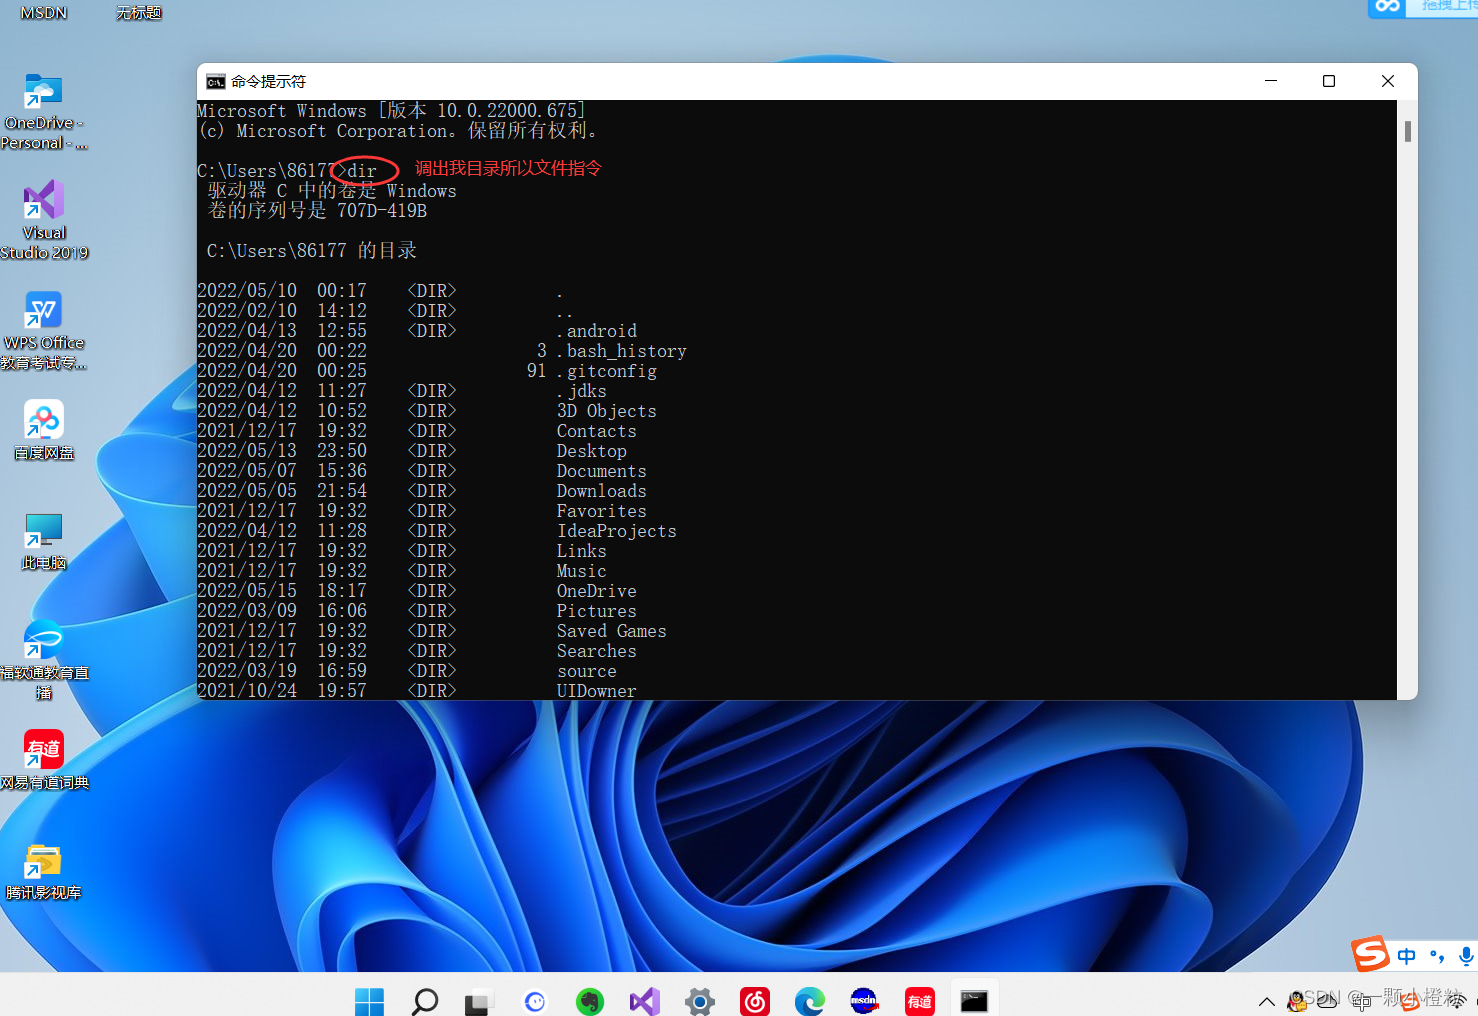Click the Command Prompt title bar icon
Viewport: 1478px width, 1016px height.
pyautogui.click(x=215, y=82)
